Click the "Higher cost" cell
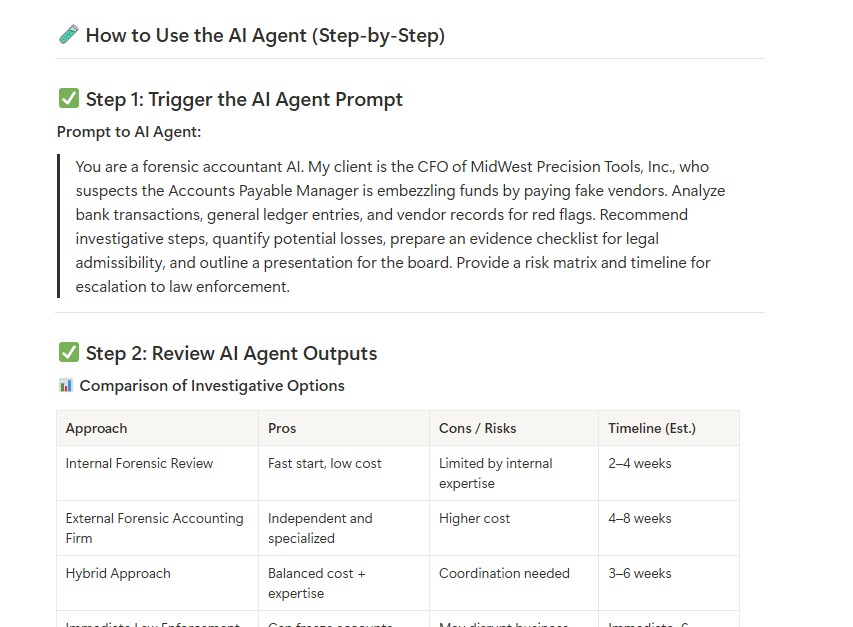The image size is (853, 627). coord(514,528)
